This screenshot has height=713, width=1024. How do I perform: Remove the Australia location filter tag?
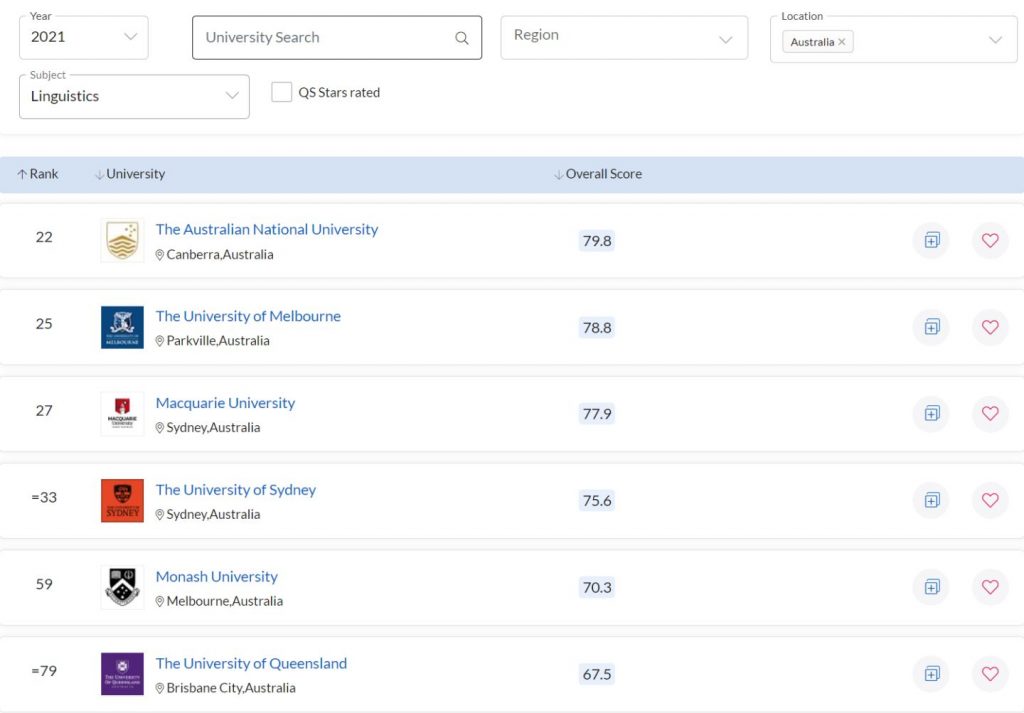point(842,42)
